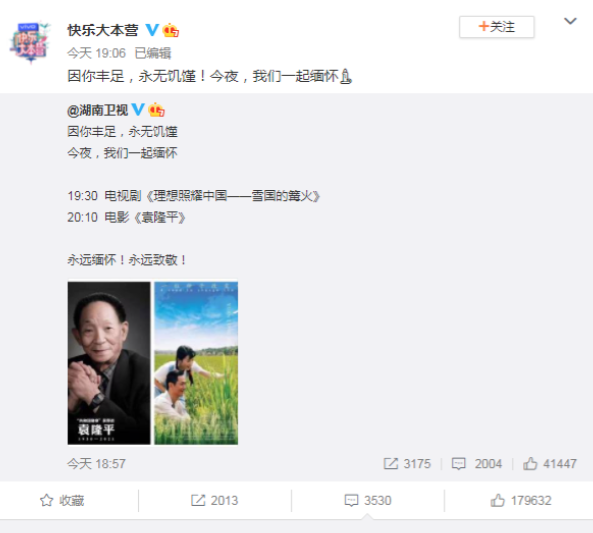The image size is (593, 533).
Task: Open the 袁隆平 black-and-white portrait thumbnail
Action: tap(109, 363)
